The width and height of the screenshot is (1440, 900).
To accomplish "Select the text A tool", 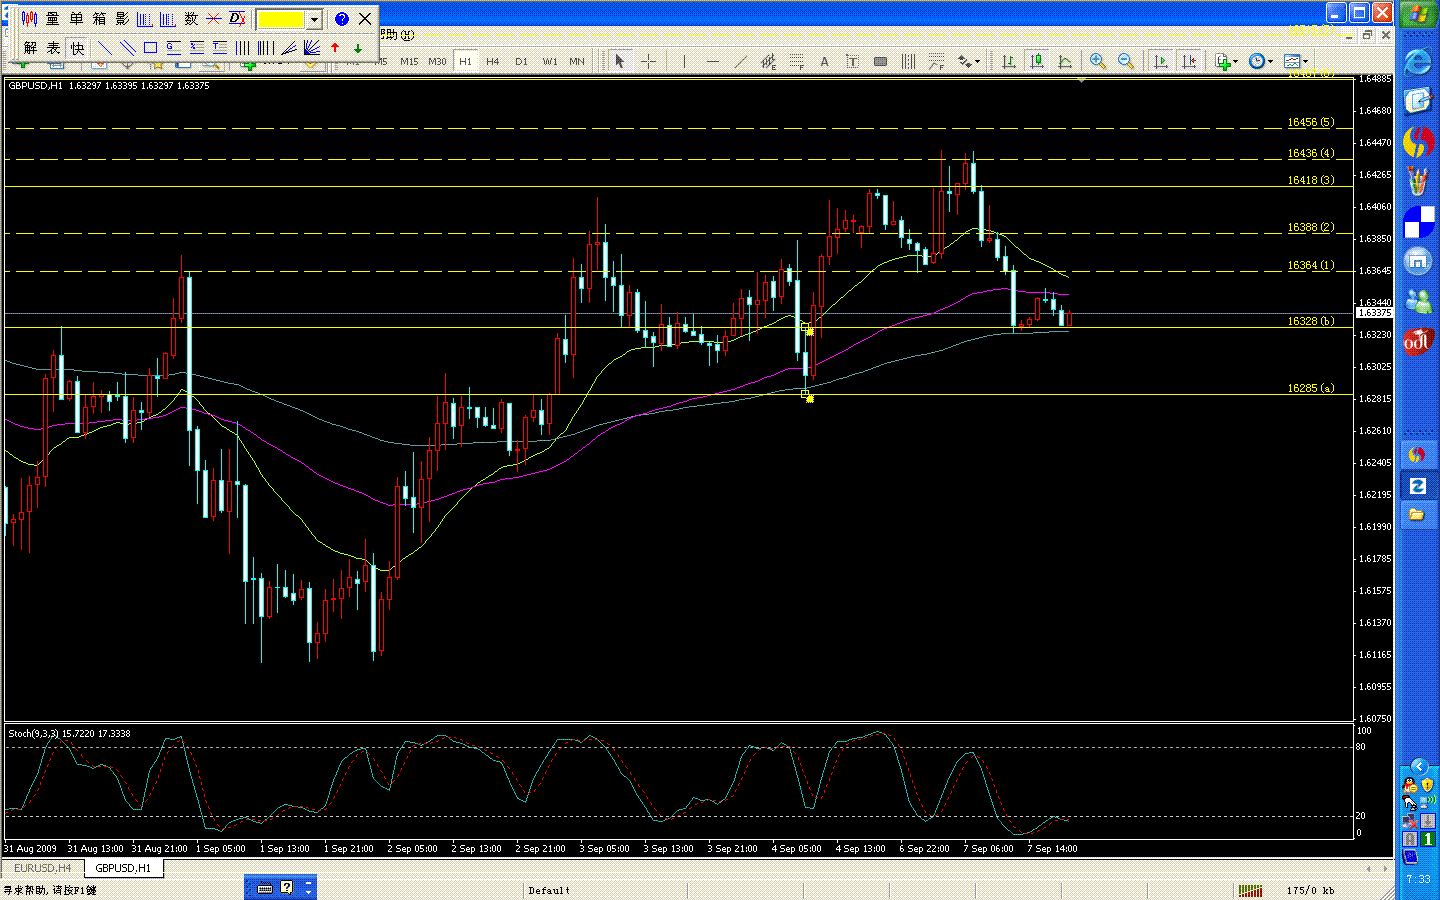I will coord(824,62).
